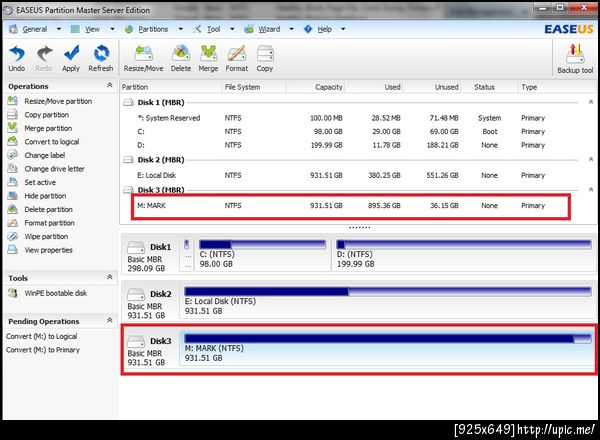Screen dimensions: 600x440
Task: Click the Undo toolbar icon
Action: click(17, 53)
